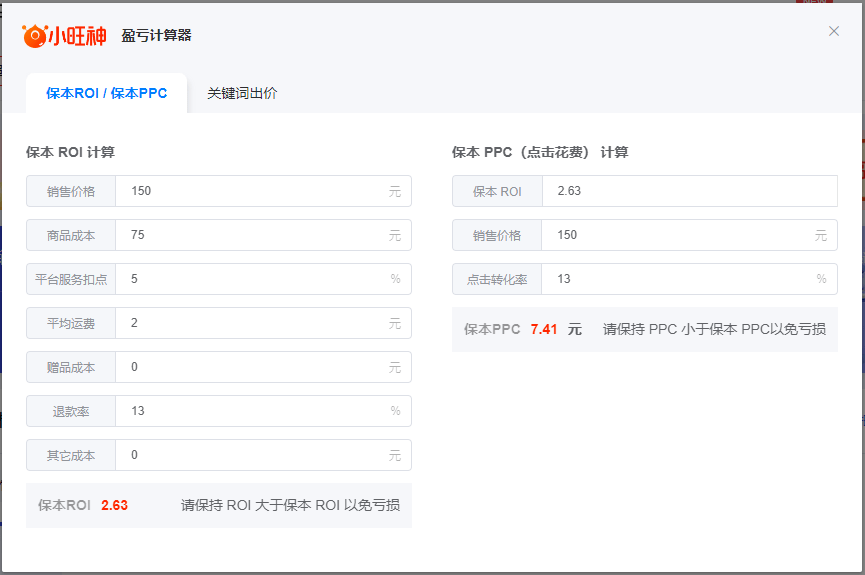865x575 pixels.
Task: Edit the 平台服务扣点 percentage field
Action: point(250,279)
